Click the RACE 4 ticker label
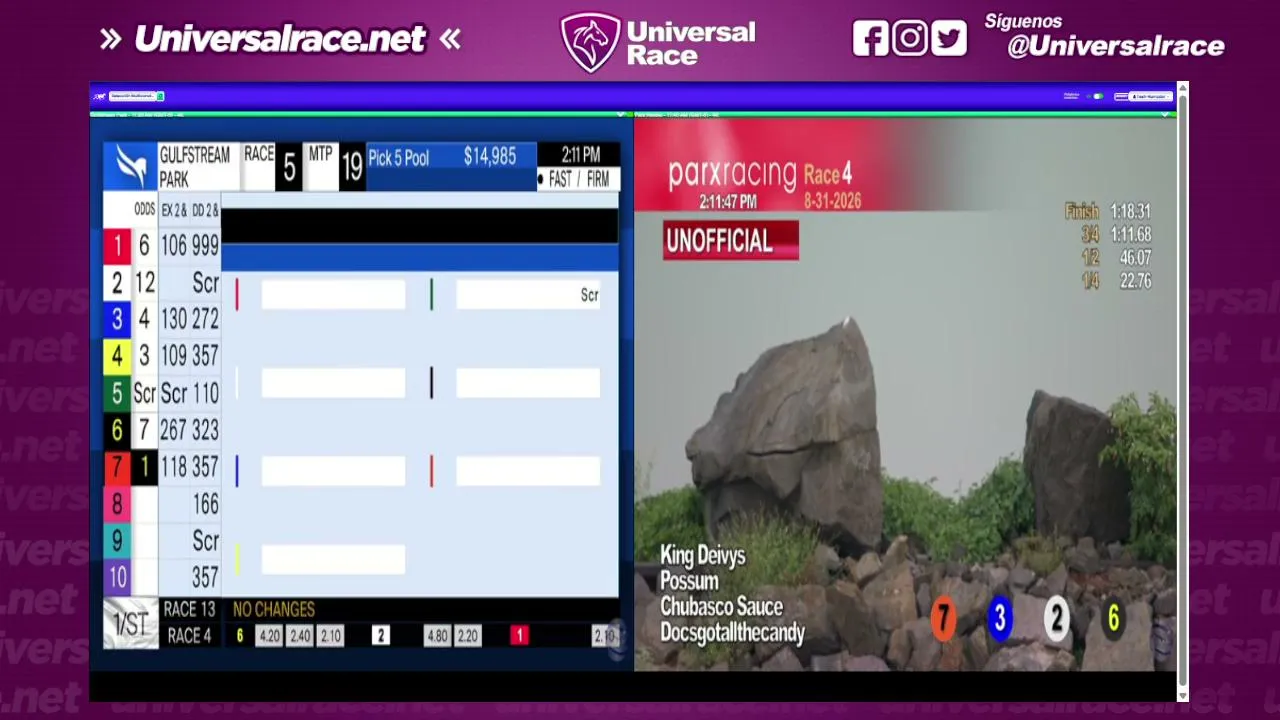The width and height of the screenshot is (1280, 720). (x=189, y=636)
